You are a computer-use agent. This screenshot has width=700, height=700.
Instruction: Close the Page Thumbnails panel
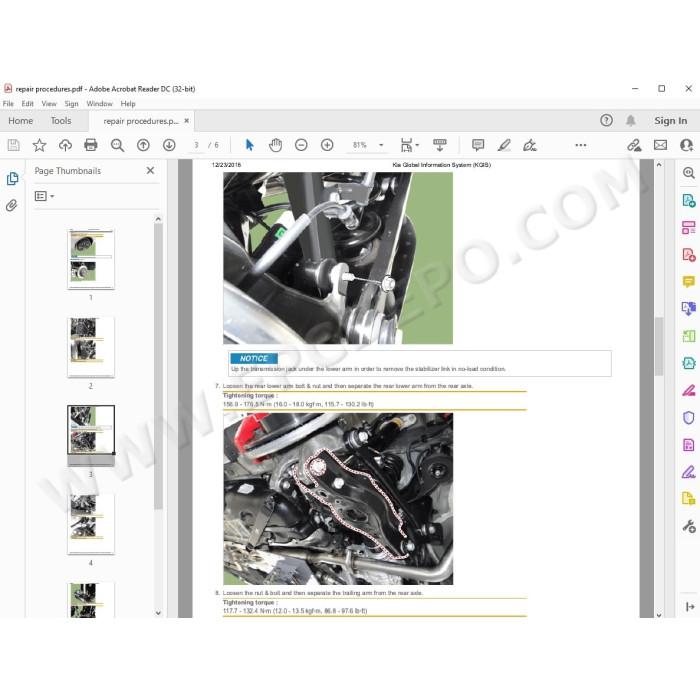click(x=150, y=171)
